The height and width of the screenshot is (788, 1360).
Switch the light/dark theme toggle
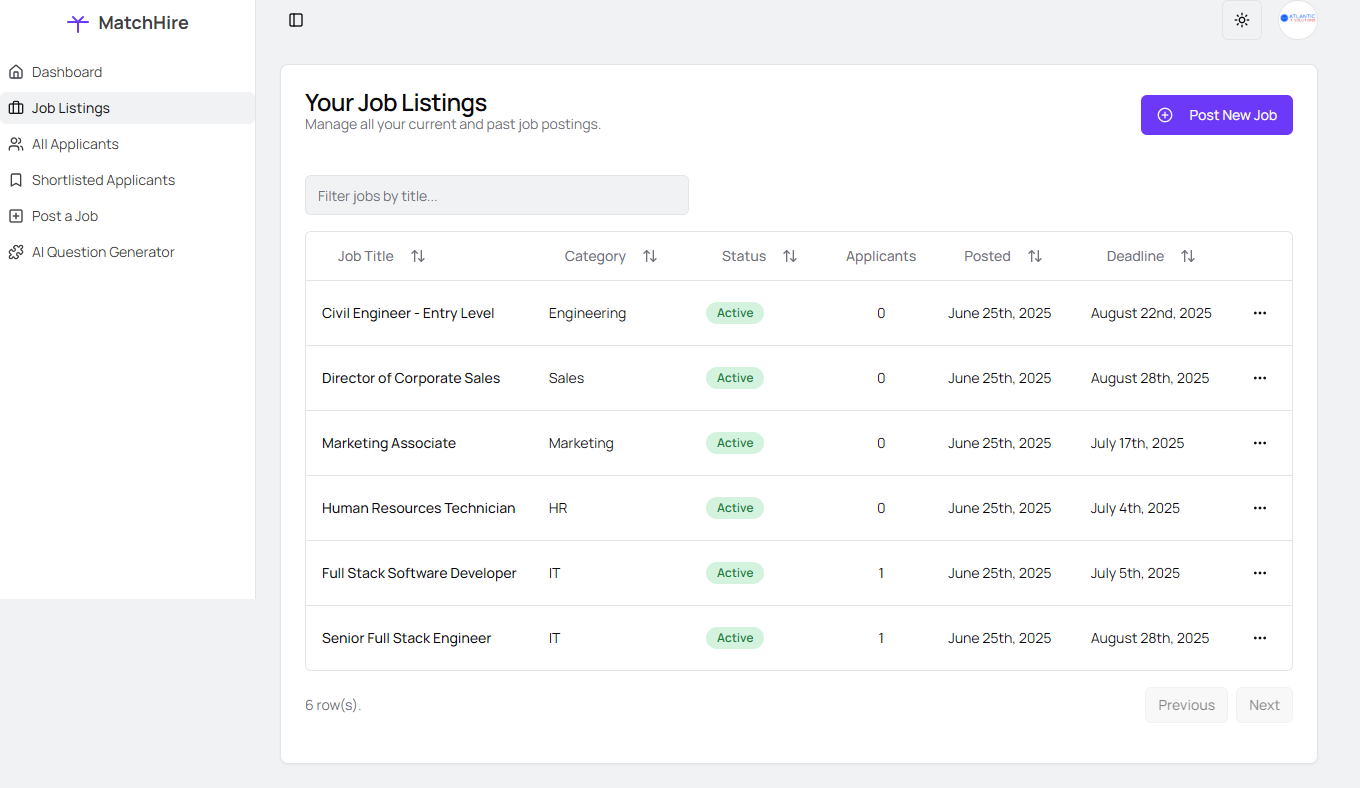pyautogui.click(x=1242, y=20)
